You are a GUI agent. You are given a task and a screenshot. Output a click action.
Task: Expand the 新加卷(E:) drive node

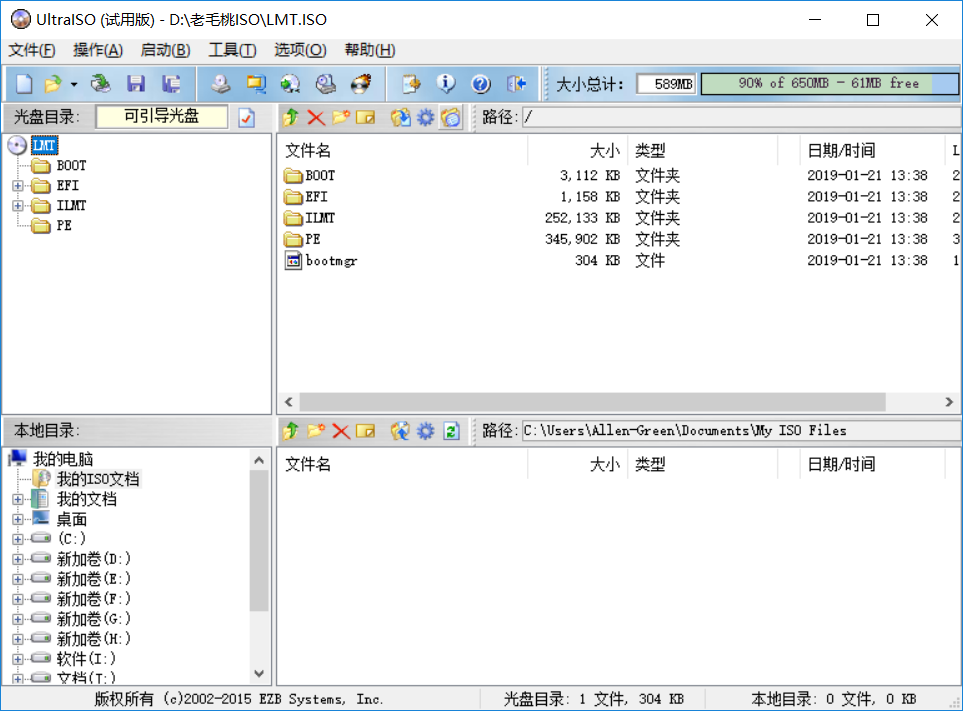(x=18, y=579)
